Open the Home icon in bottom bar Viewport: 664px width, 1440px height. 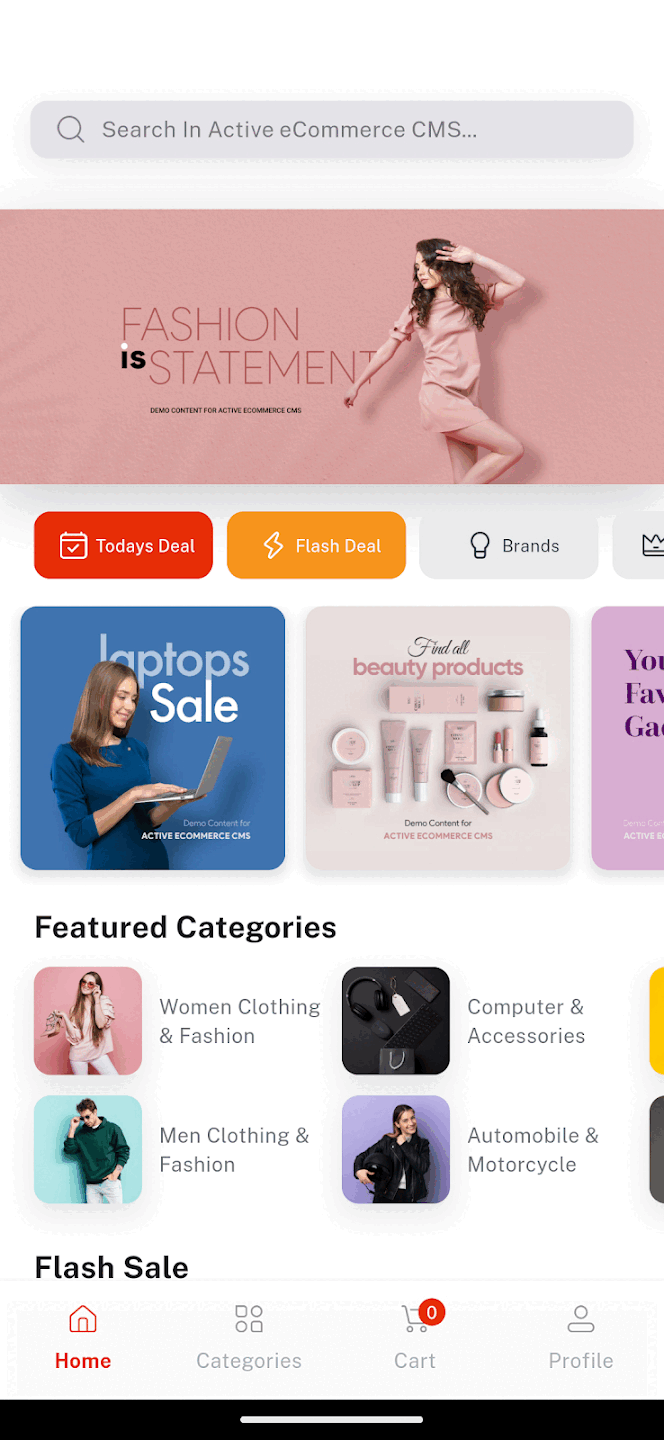pos(83,1319)
